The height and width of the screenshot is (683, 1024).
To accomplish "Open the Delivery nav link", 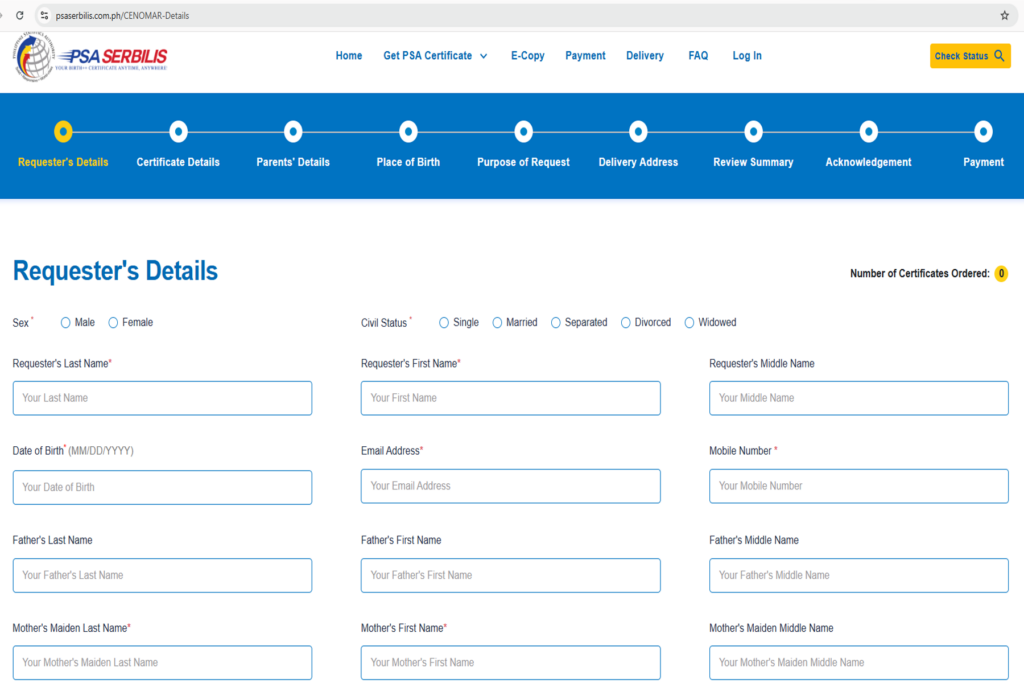I will [x=645, y=56].
